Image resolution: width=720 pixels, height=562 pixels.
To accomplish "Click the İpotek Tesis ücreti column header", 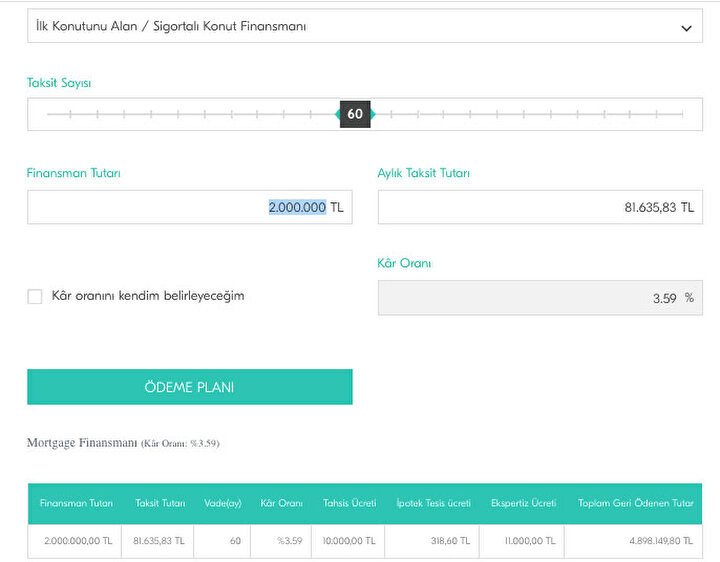I will [433, 503].
